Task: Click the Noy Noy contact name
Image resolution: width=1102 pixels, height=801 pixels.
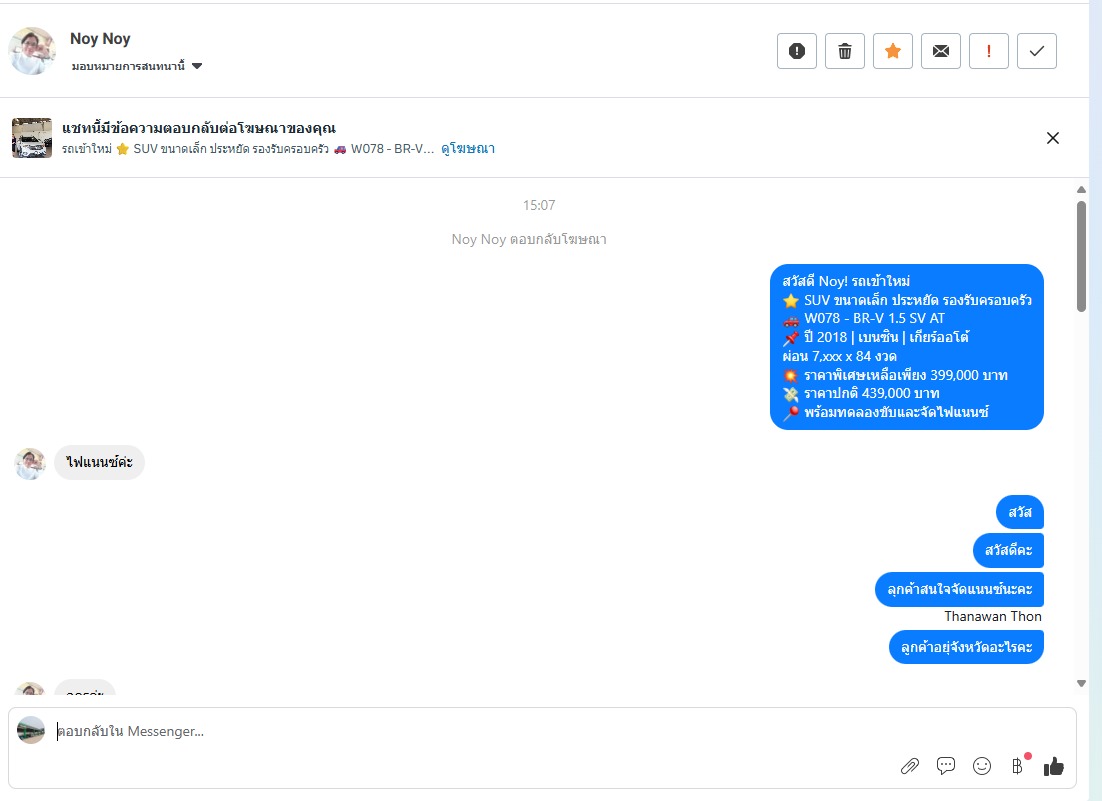Action: click(101, 39)
